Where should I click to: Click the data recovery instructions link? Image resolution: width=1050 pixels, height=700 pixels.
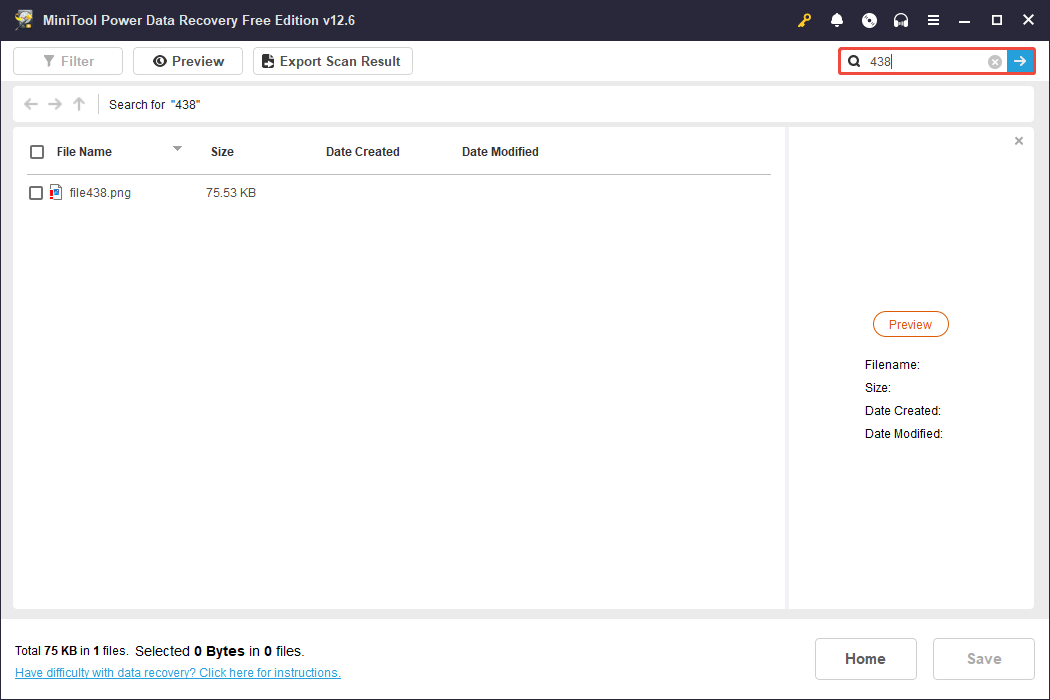(x=177, y=672)
